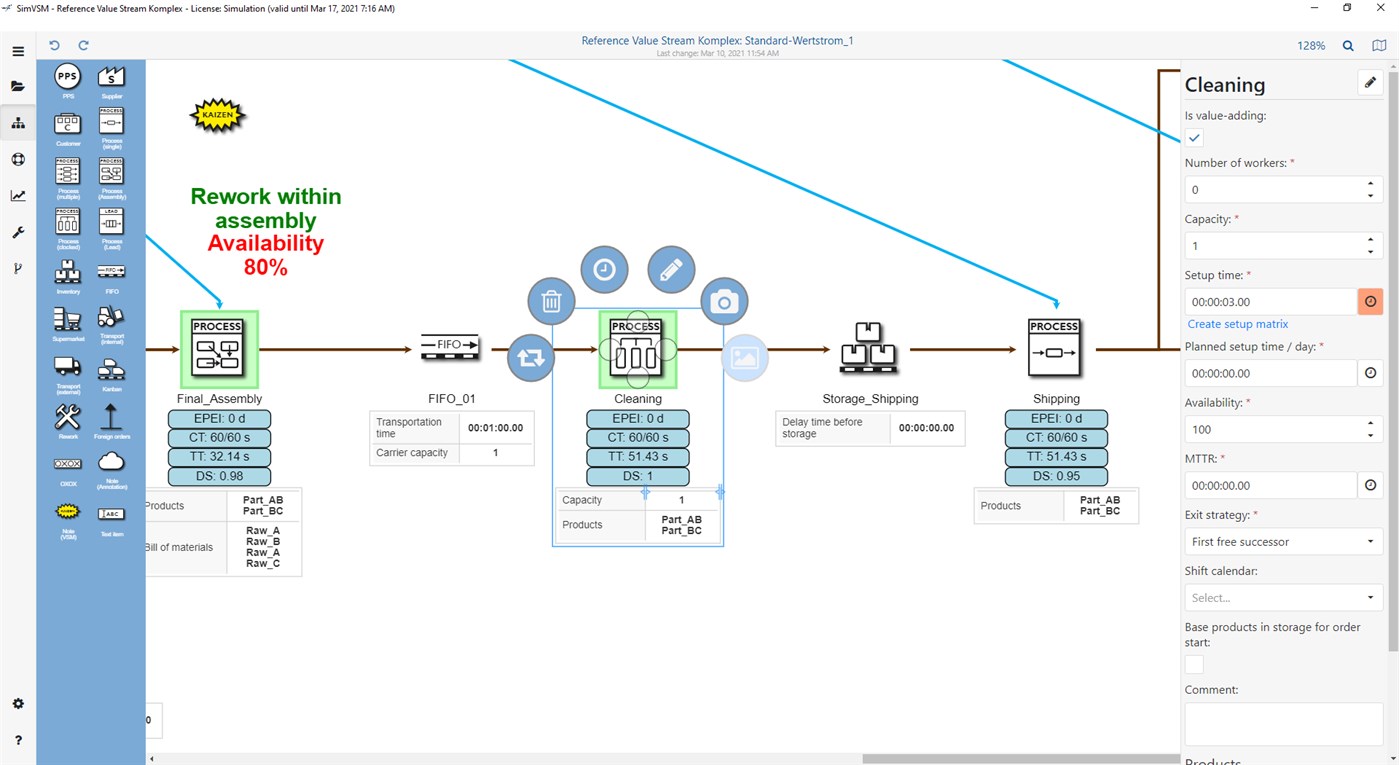This screenshot has height=765, width=1399.
Task: Open the globe panel in the left rail
Action: click(x=18, y=158)
